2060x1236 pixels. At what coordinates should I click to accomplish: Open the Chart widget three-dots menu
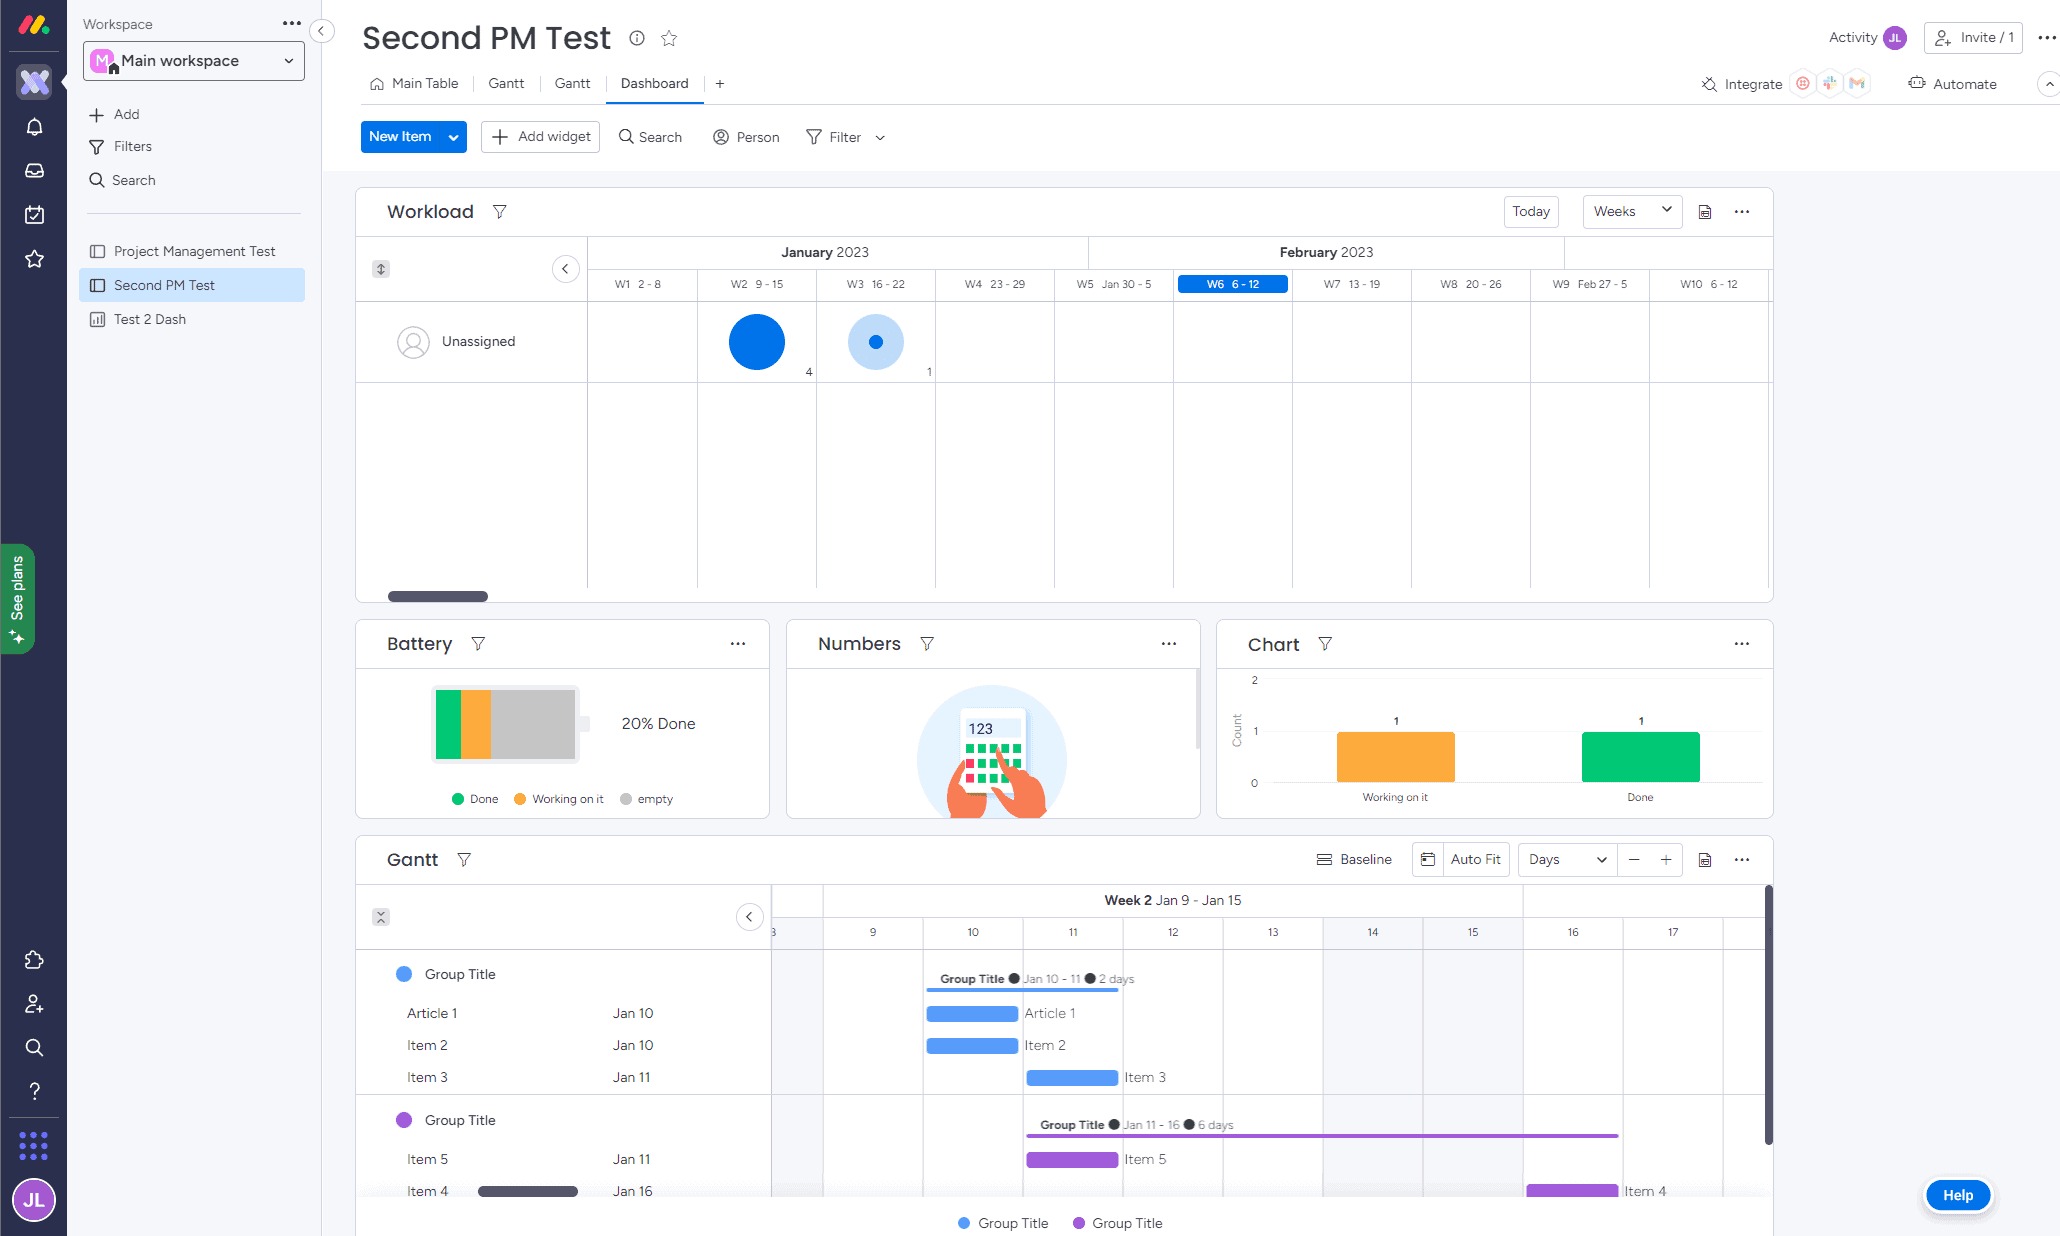point(1741,644)
